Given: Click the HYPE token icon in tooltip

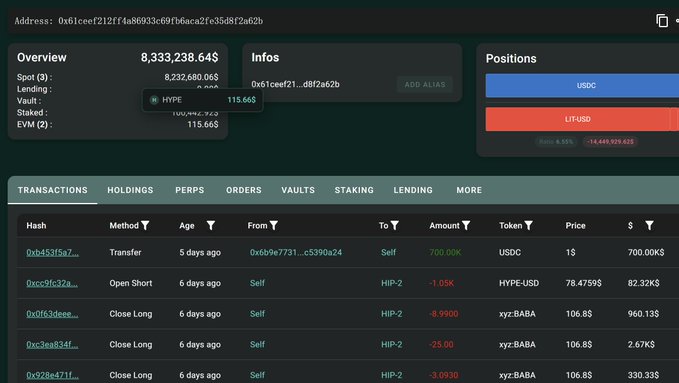Looking at the screenshot, I should [154, 100].
